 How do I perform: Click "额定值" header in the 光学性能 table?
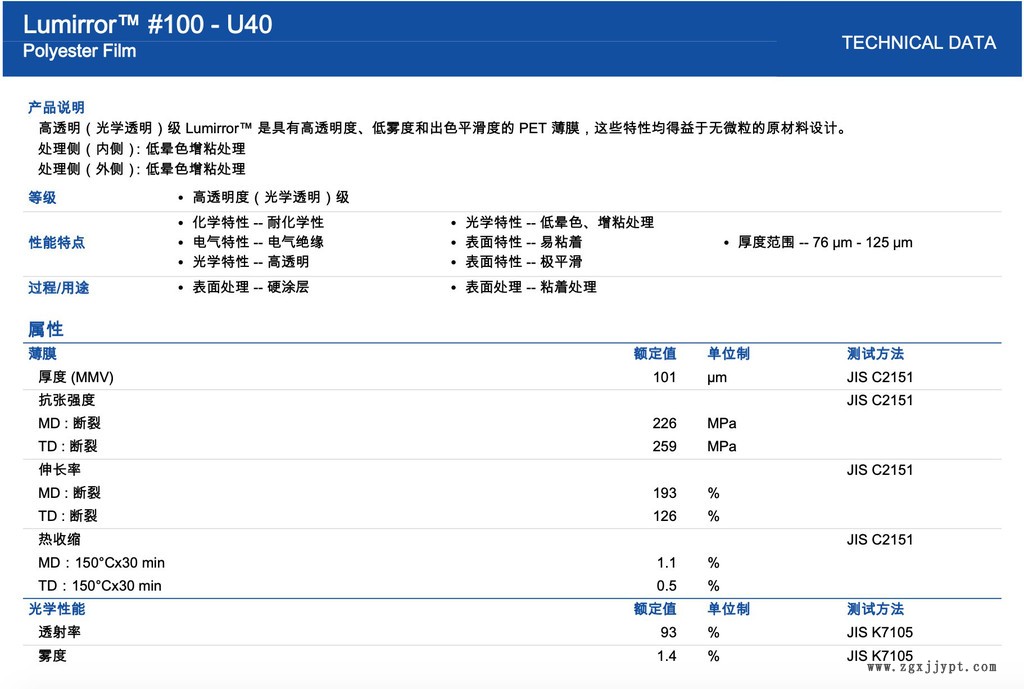click(x=655, y=609)
